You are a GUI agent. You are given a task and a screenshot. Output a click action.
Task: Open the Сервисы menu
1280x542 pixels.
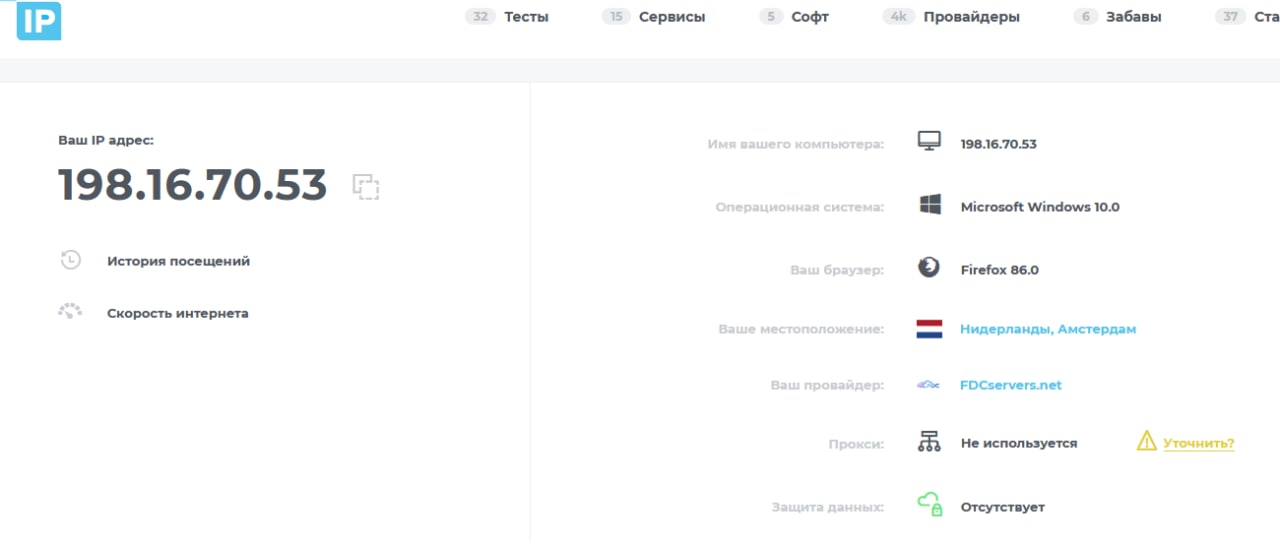point(672,17)
